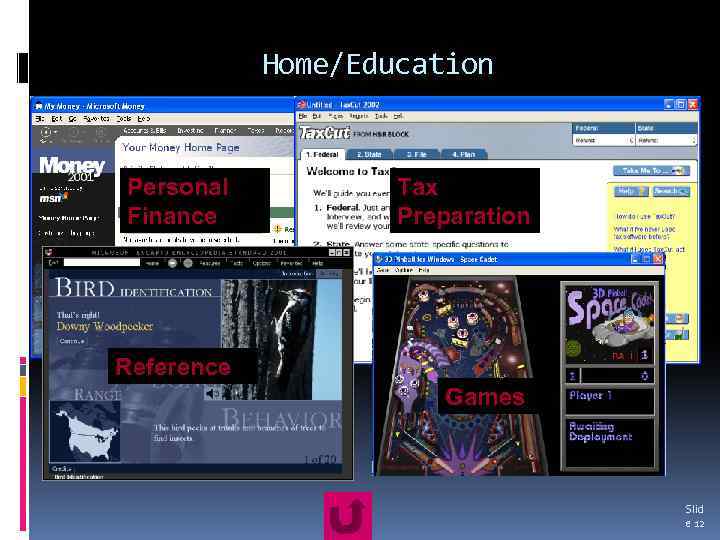Click the Microsoft Money title bar icon
This screenshot has height=540, width=720.
tap(39, 106)
